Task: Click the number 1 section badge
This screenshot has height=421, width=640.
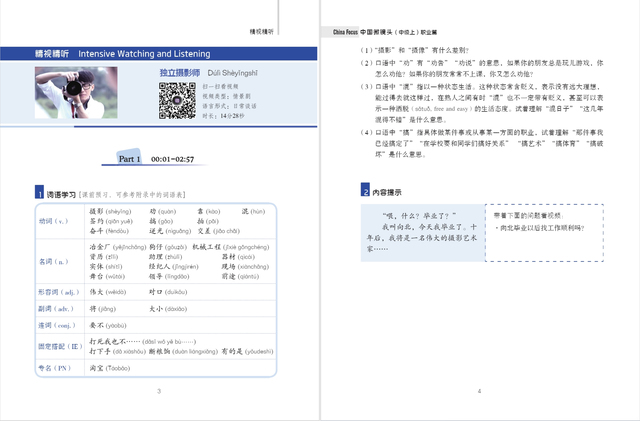Action: click(39, 192)
